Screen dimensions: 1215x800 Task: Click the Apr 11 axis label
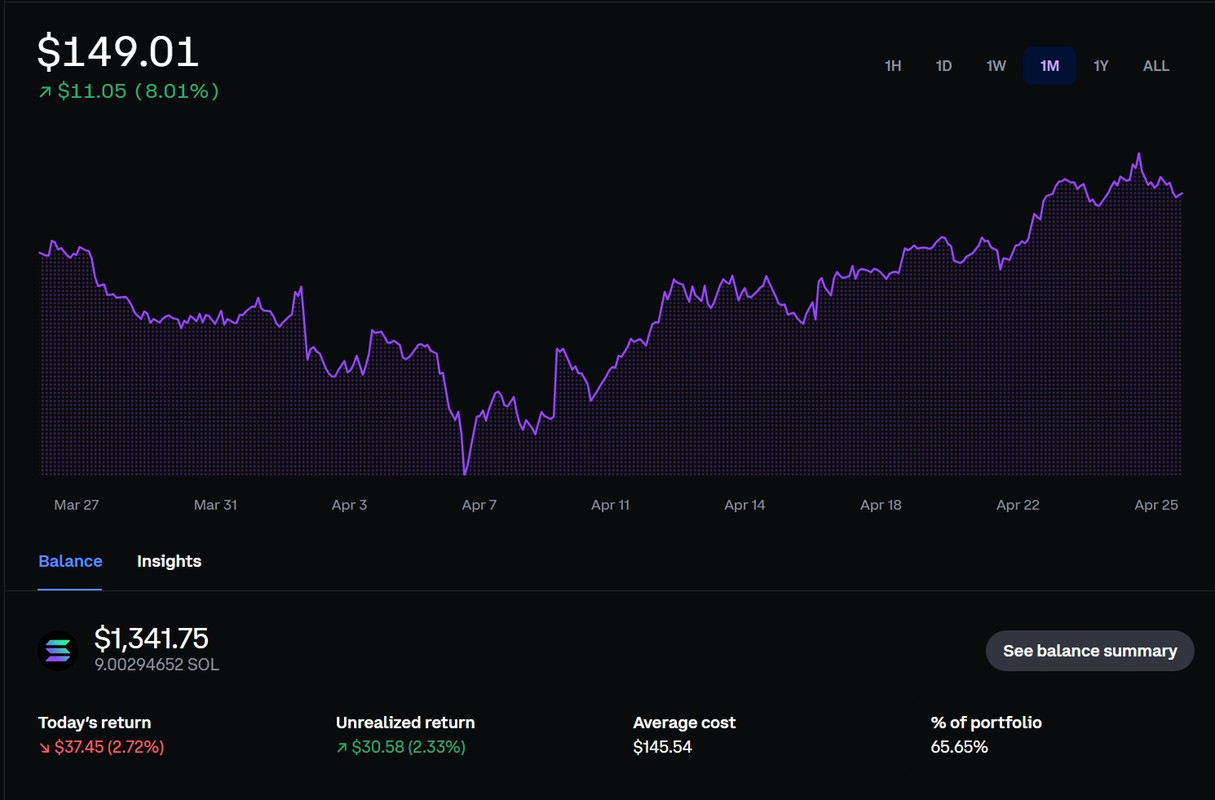[x=610, y=505]
